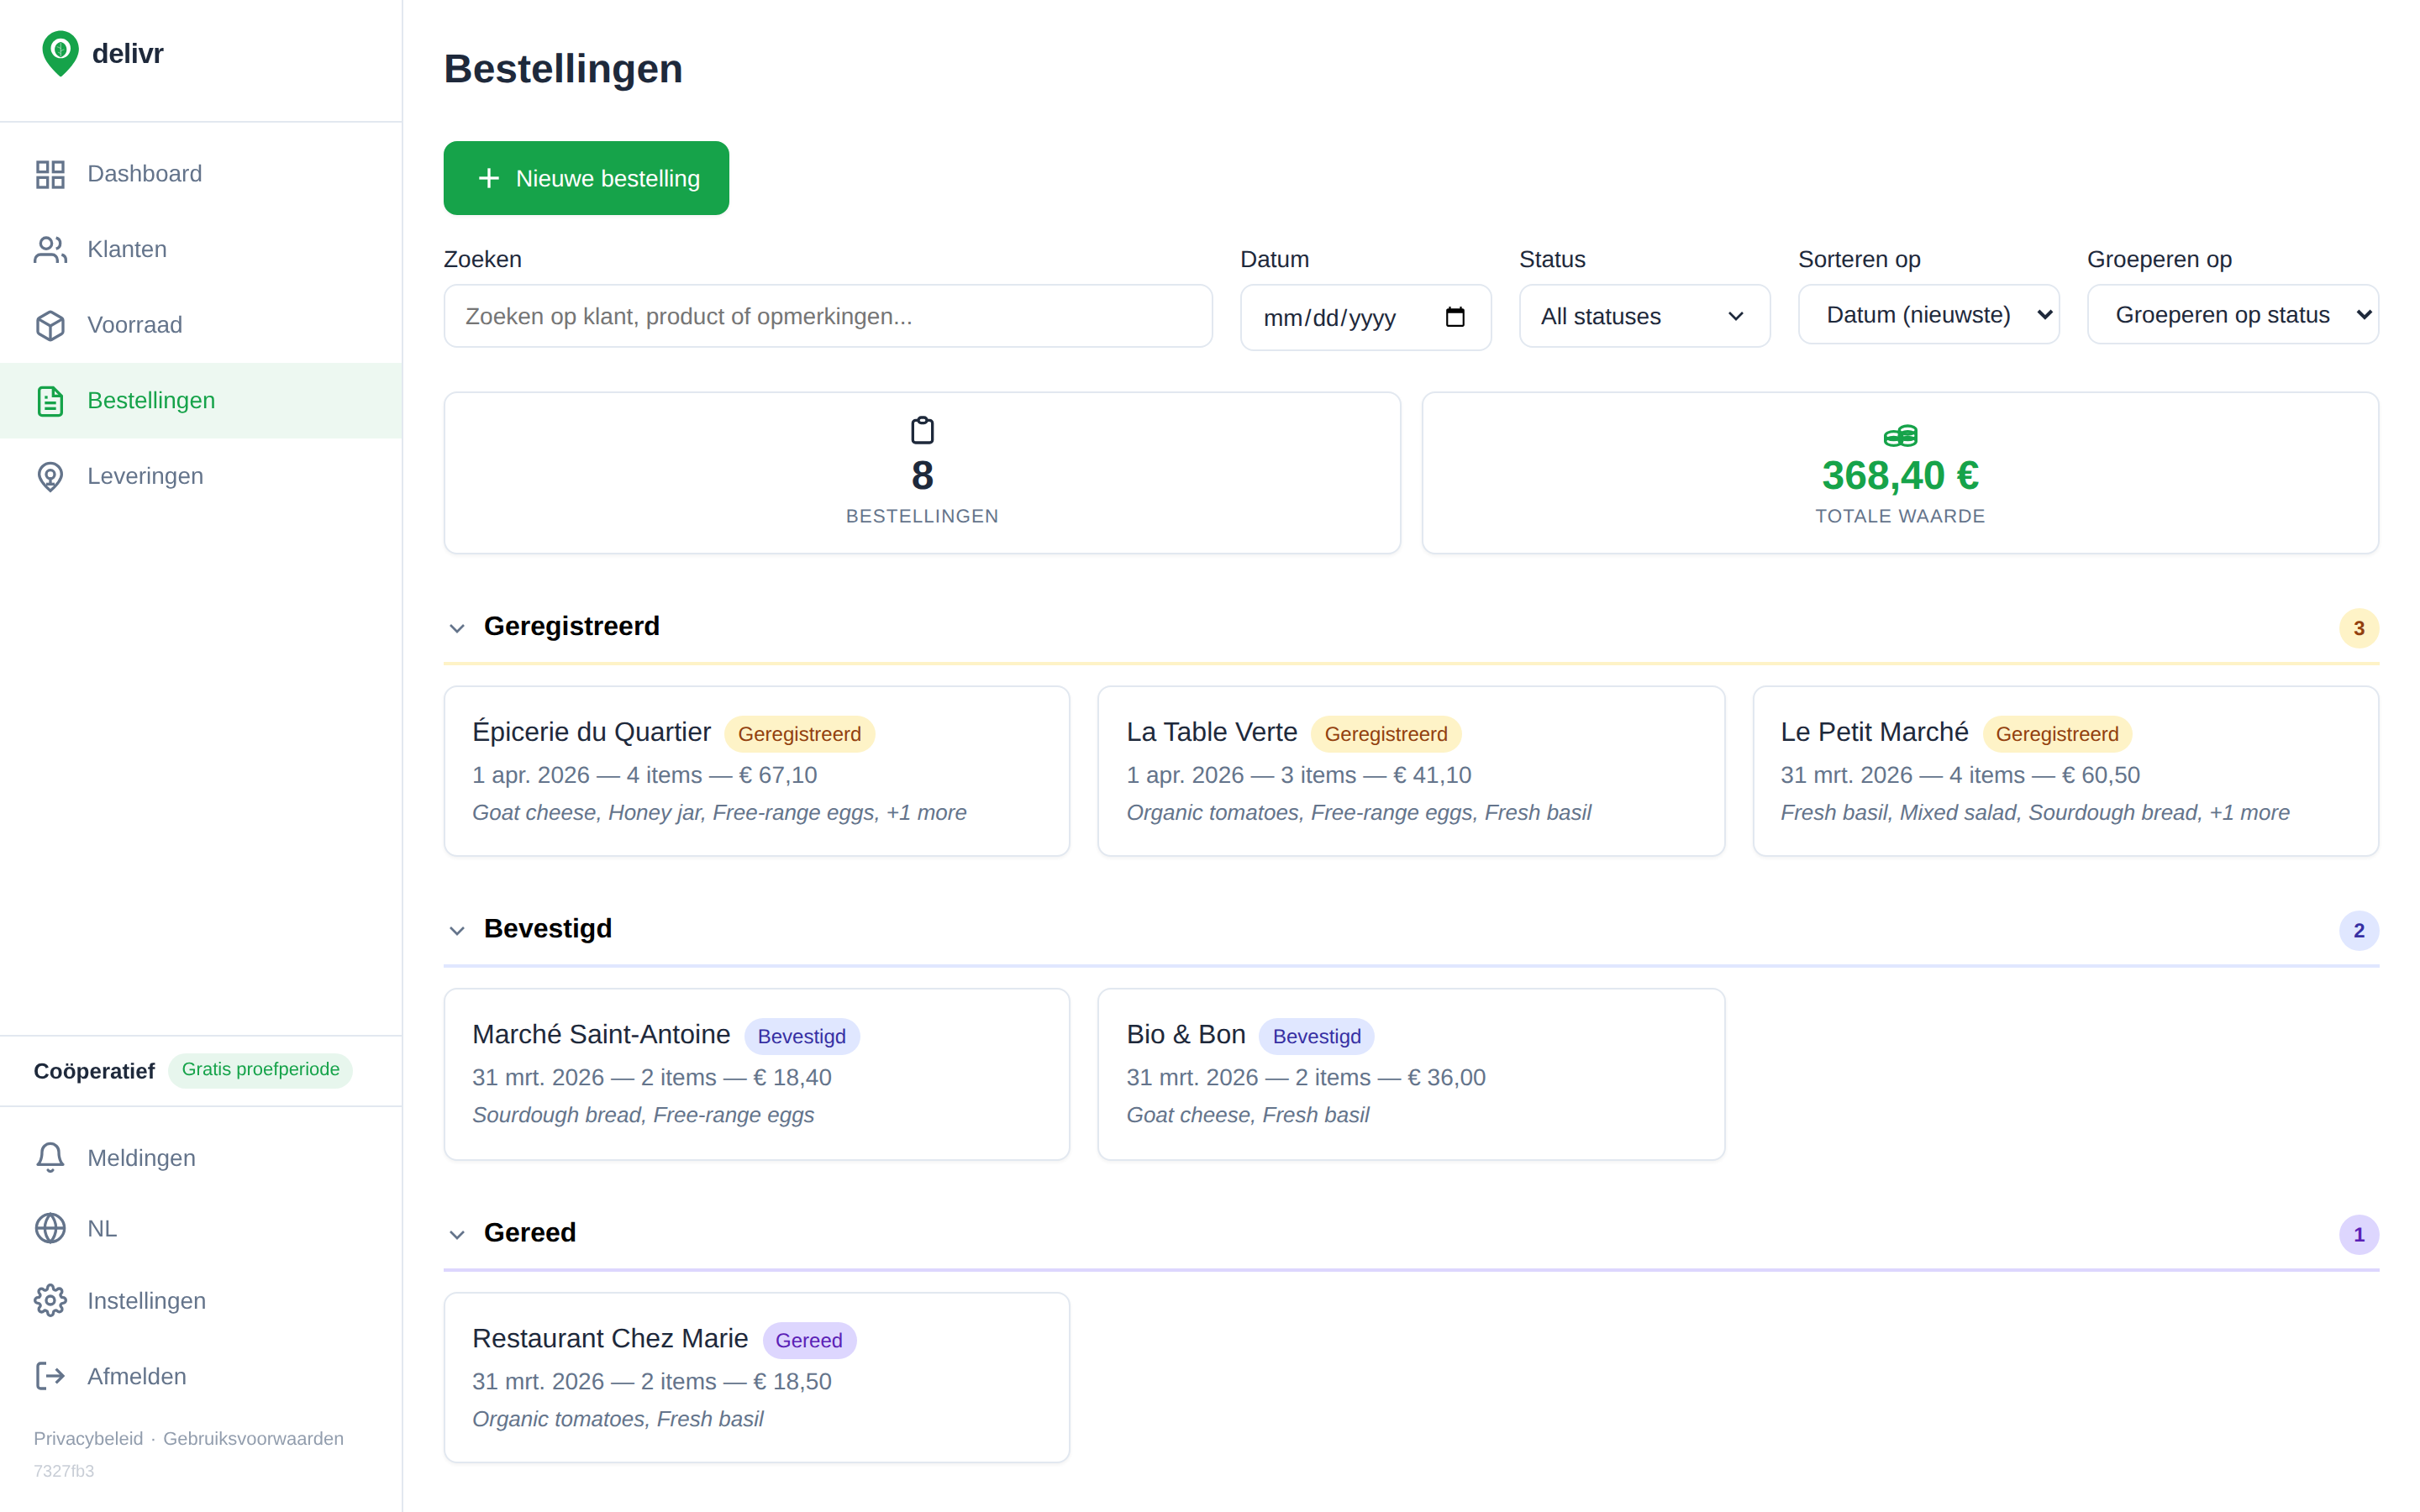Open Instellingen settings
Image resolution: width=2420 pixels, height=1512 pixels.
[x=201, y=1301]
